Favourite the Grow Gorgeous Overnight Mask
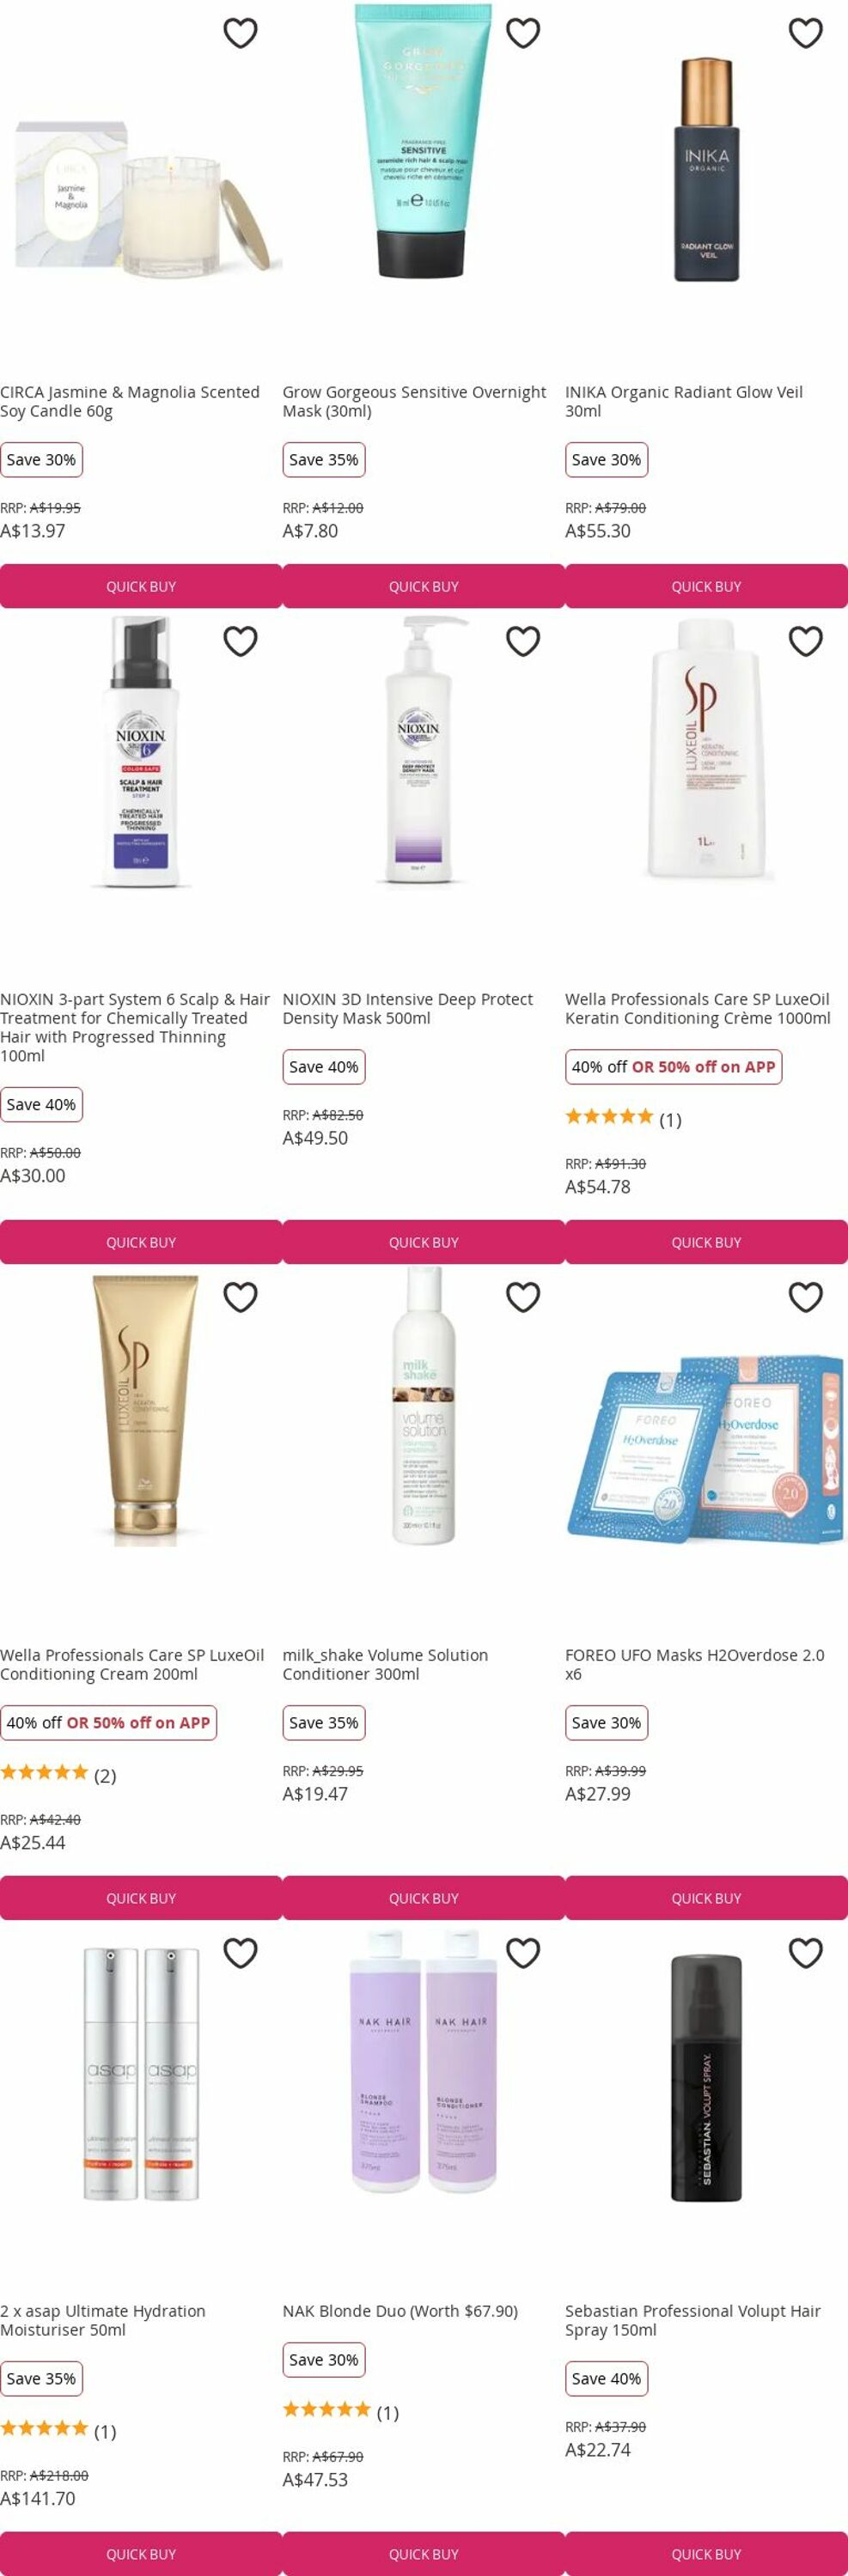 pos(523,33)
